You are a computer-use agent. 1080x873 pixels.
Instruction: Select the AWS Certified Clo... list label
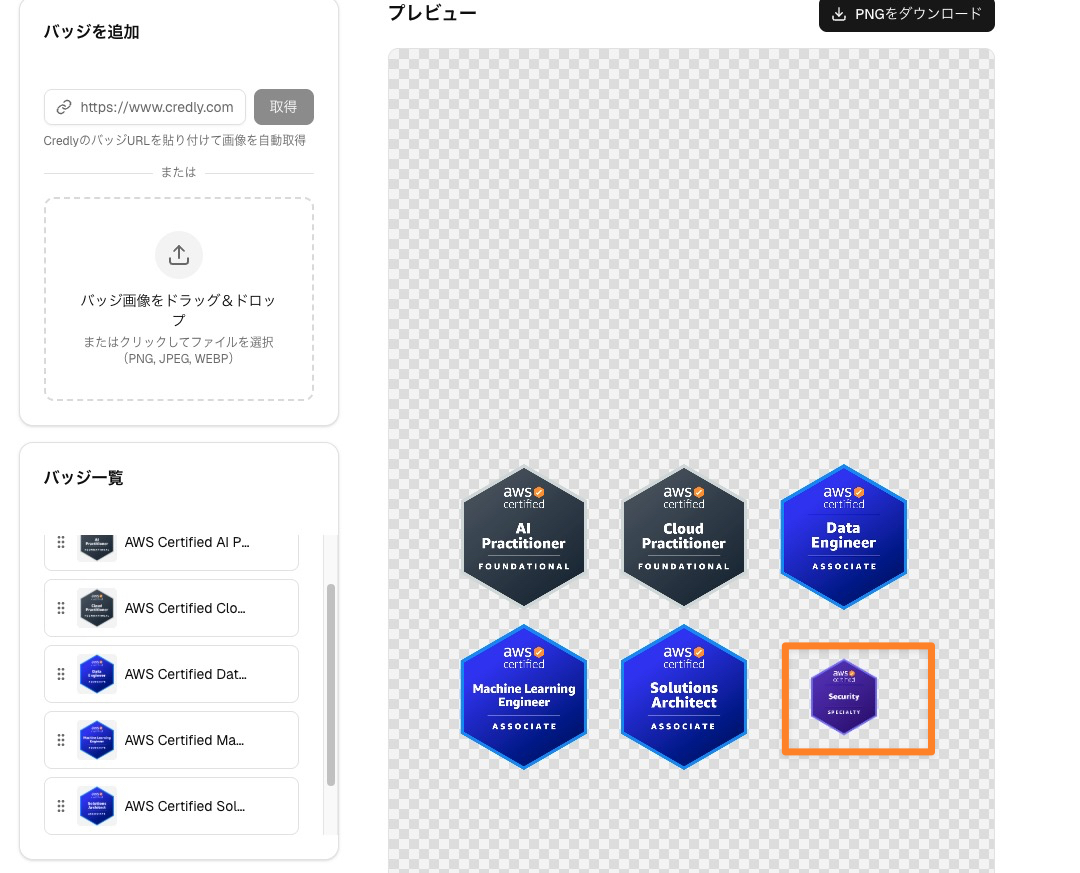point(185,608)
